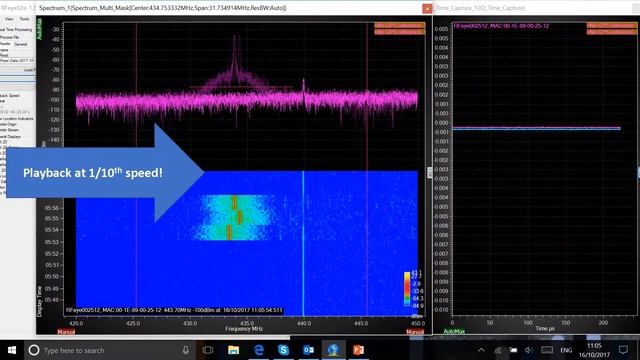Click the RFeye MAC status readout on the waterfall

pyautogui.click(x=174, y=310)
